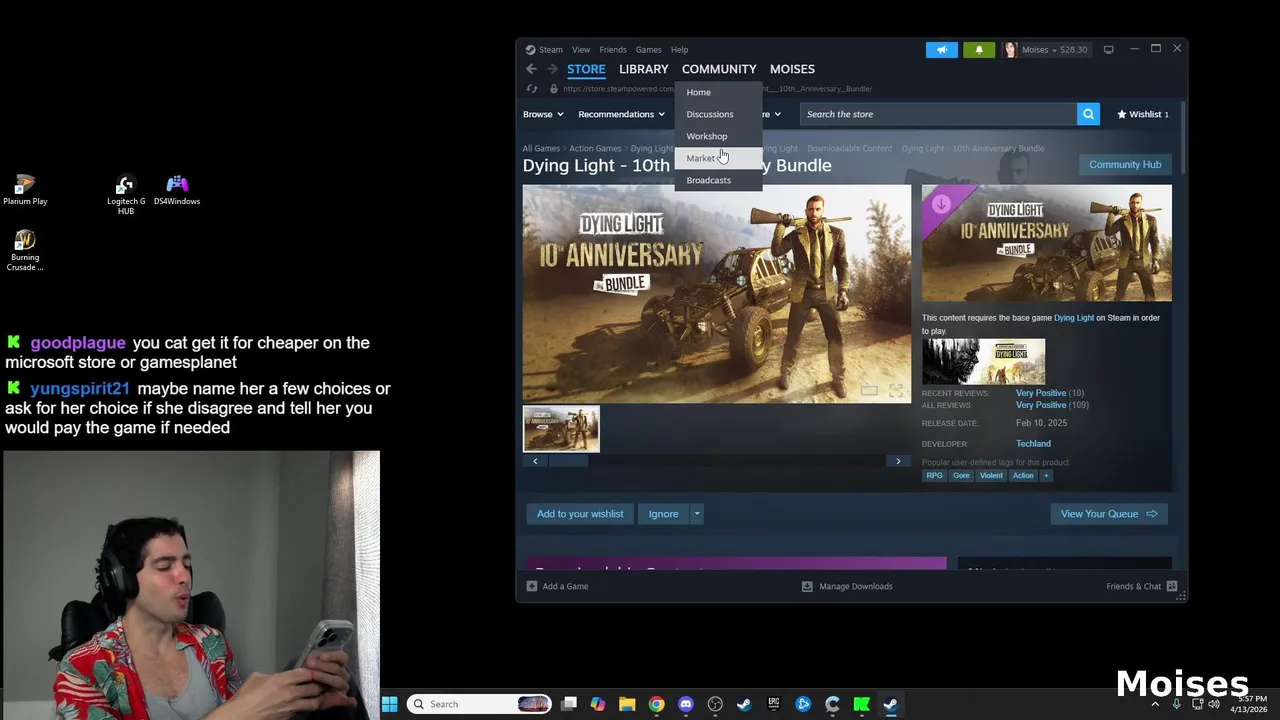Open Plarium Play desktop shortcut
The height and width of the screenshot is (720, 1280).
point(25,190)
